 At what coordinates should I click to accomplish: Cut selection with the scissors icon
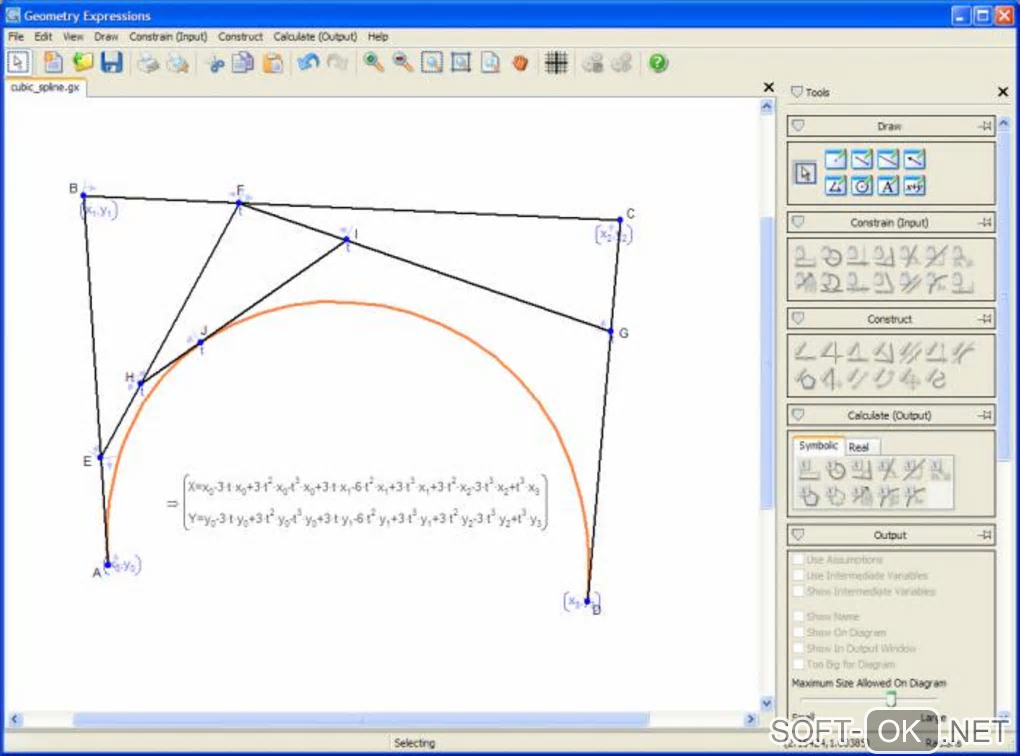coord(216,64)
